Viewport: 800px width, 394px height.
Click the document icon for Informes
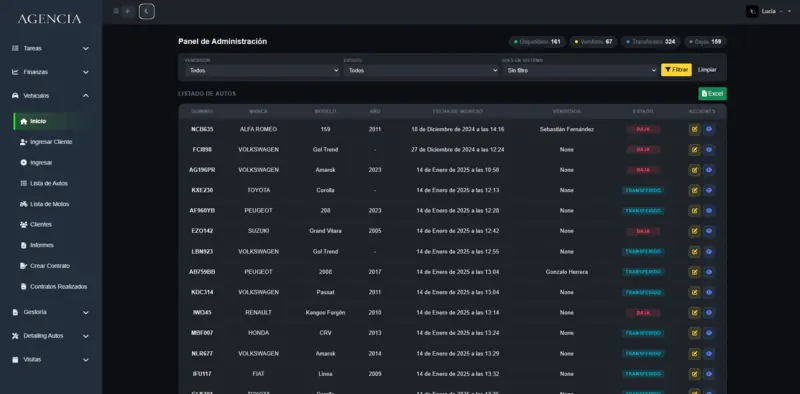pos(23,245)
